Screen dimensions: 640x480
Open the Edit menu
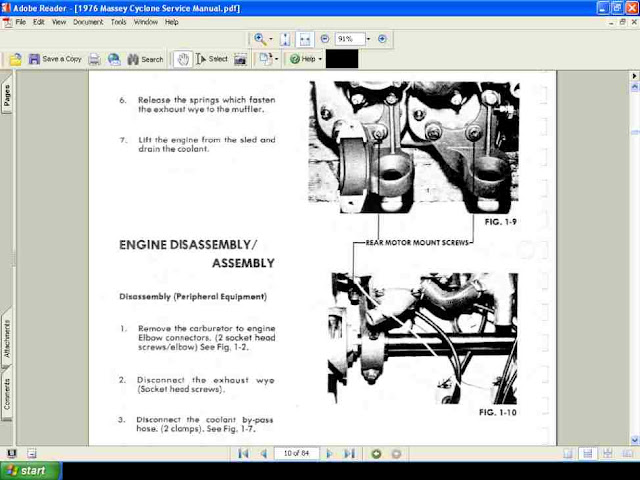[38, 22]
